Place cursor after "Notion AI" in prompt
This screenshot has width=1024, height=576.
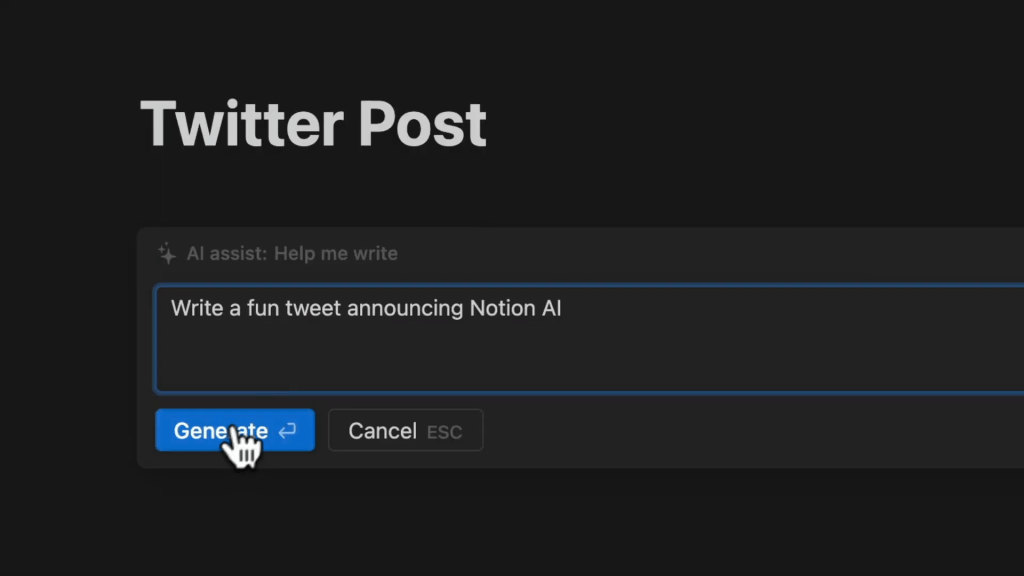563,308
